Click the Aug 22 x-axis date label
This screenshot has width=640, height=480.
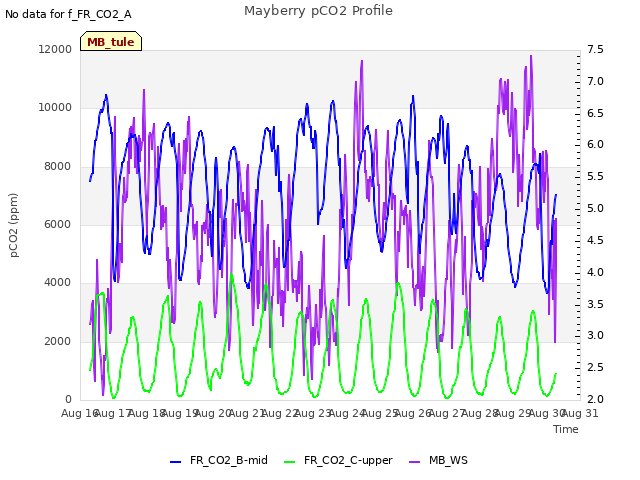(280, 413)
